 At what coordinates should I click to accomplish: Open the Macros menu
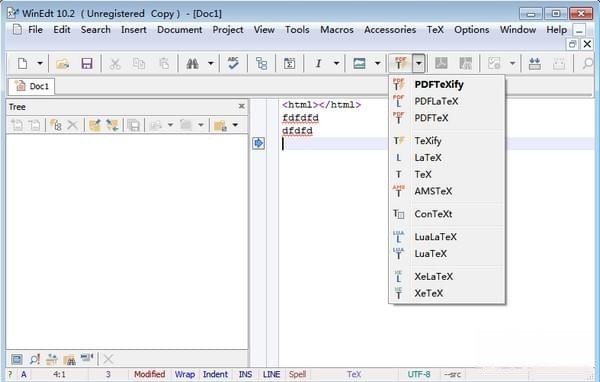(337, 29)
